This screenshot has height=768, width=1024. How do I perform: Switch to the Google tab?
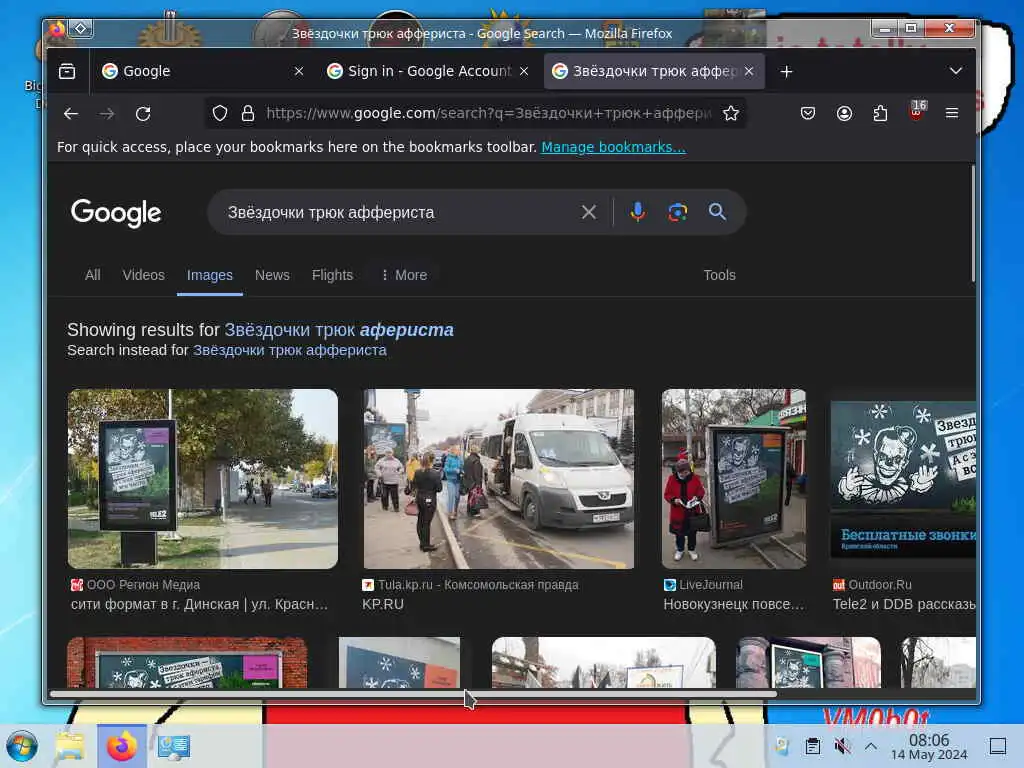click(202, 71)
